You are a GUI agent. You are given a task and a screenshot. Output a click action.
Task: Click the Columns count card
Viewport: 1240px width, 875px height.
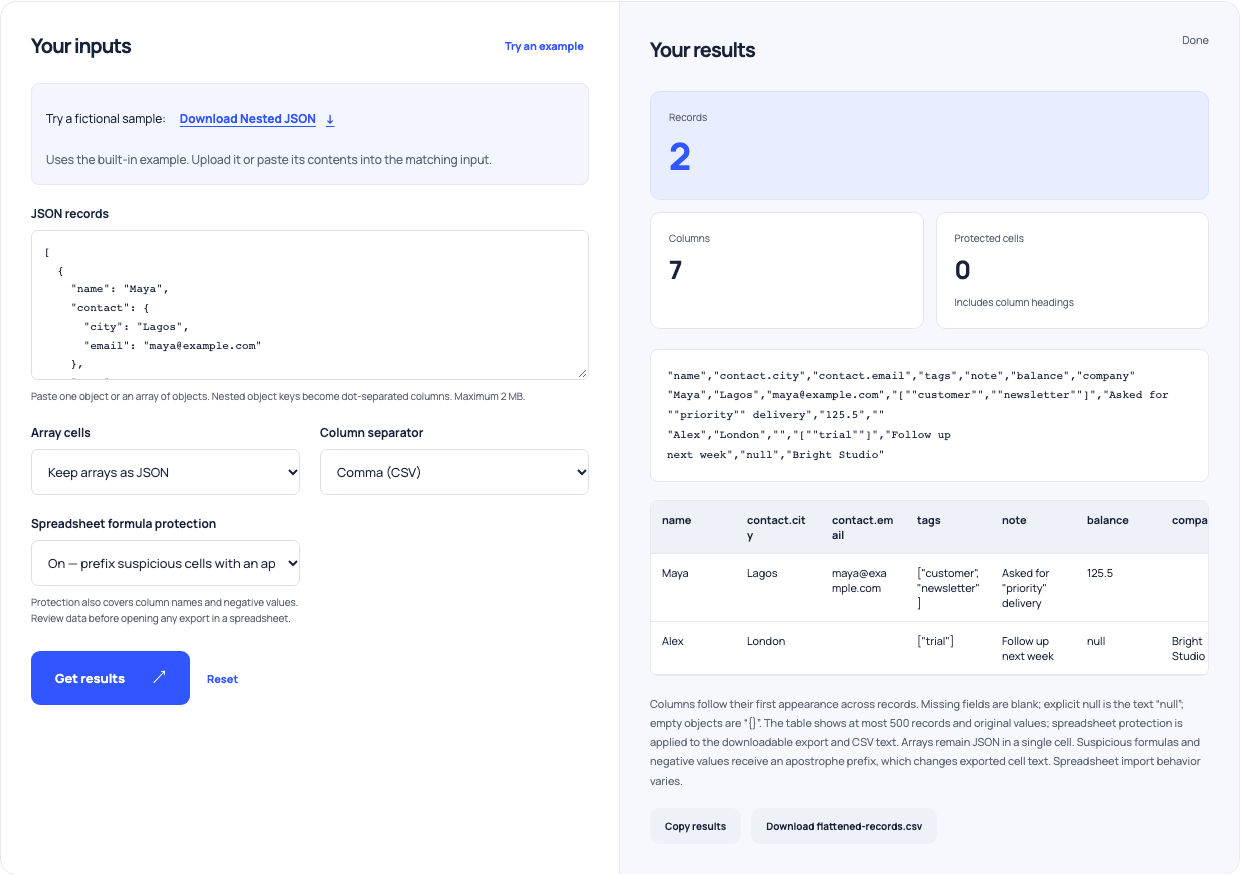tap(787, 270)
